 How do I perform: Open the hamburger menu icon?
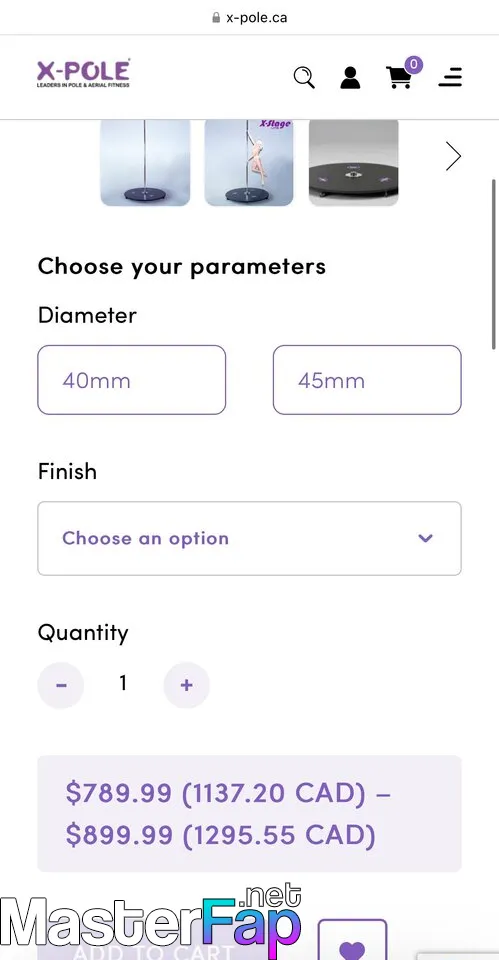pyautogui.click(x=450, y=77)
